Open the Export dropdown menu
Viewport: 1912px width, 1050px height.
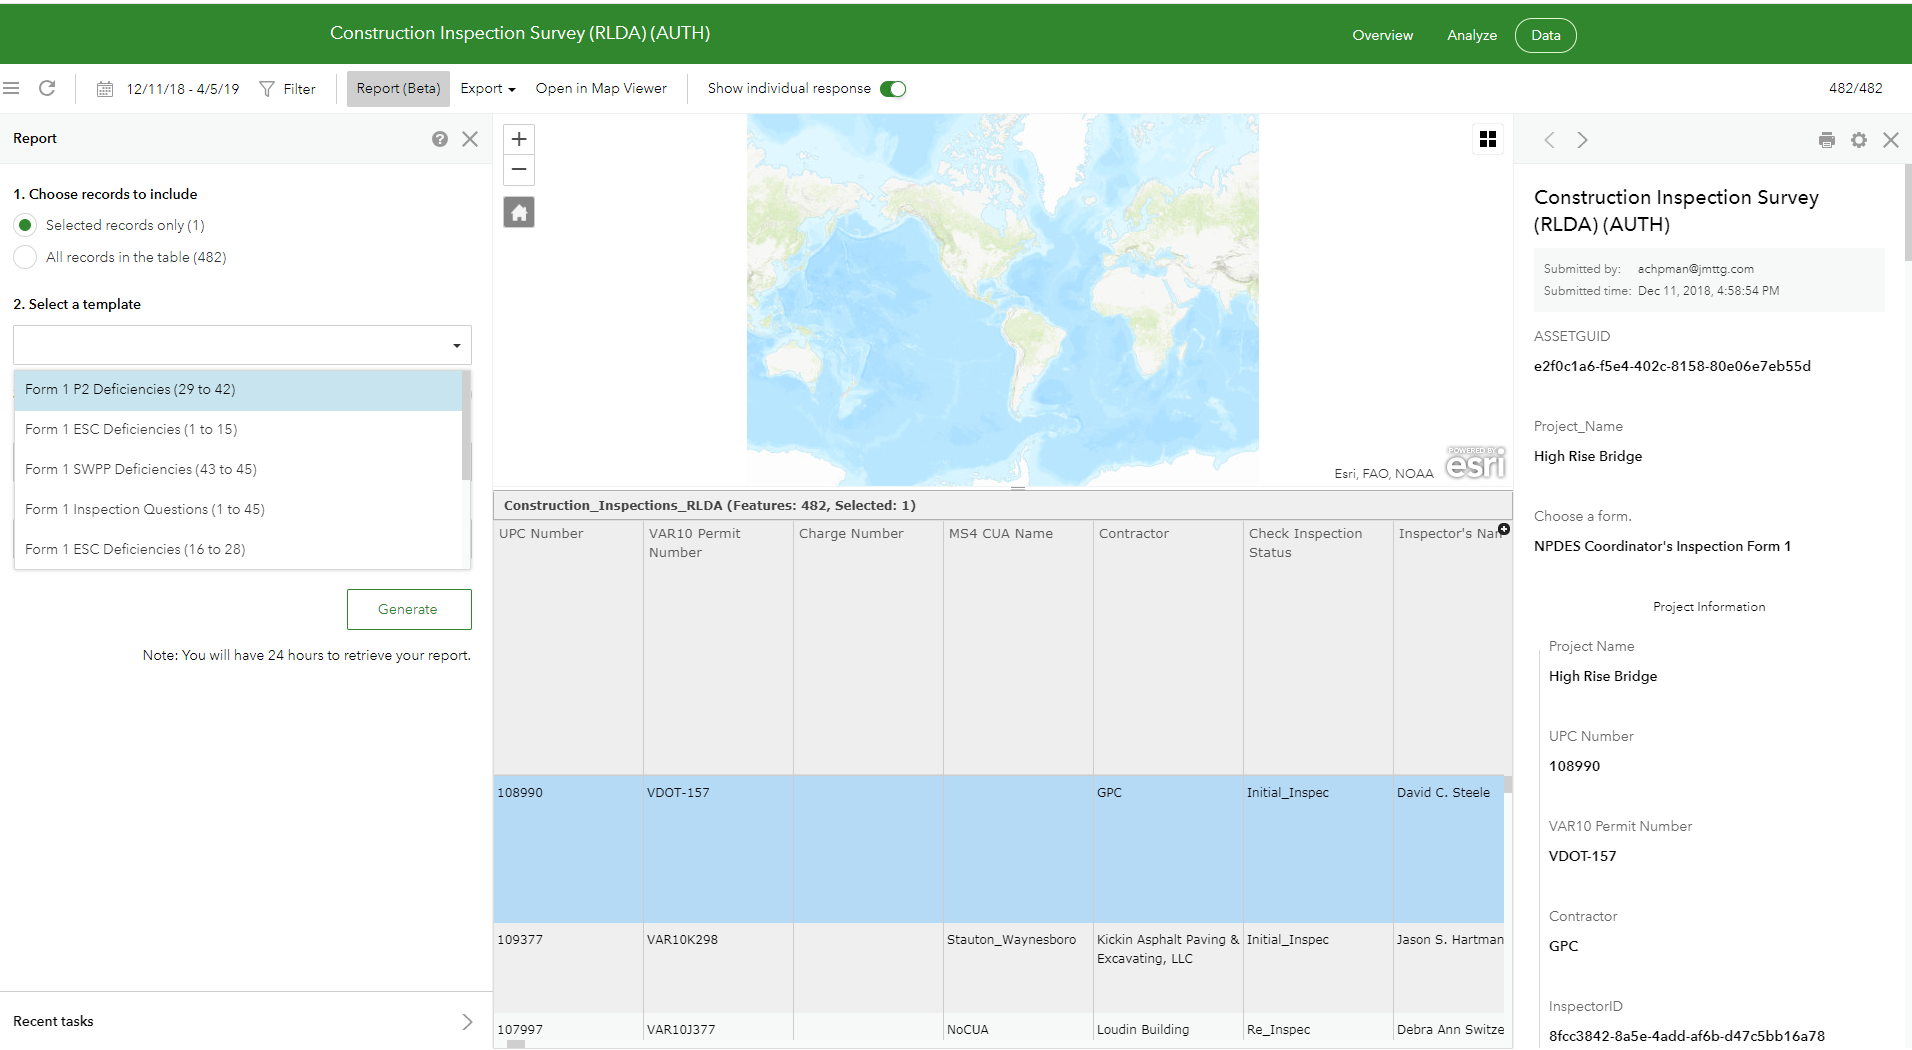coord(487,89)
